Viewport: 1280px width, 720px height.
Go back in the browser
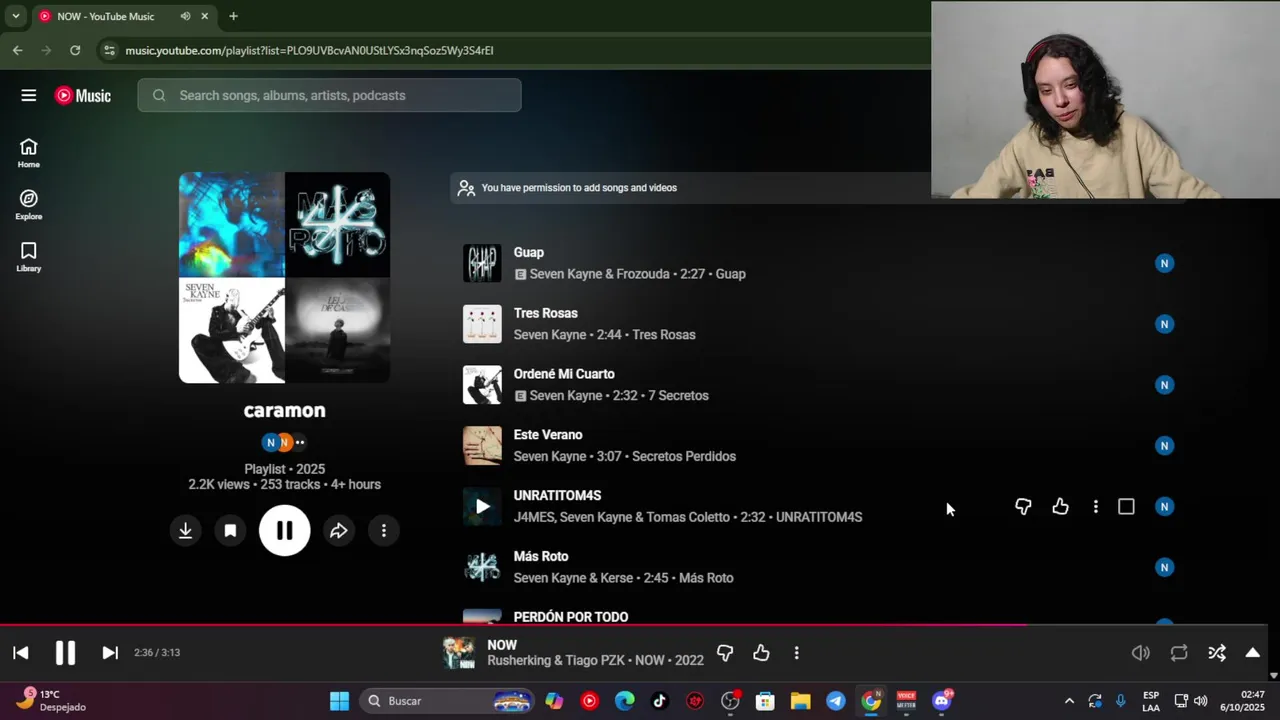tap(18, 50)
